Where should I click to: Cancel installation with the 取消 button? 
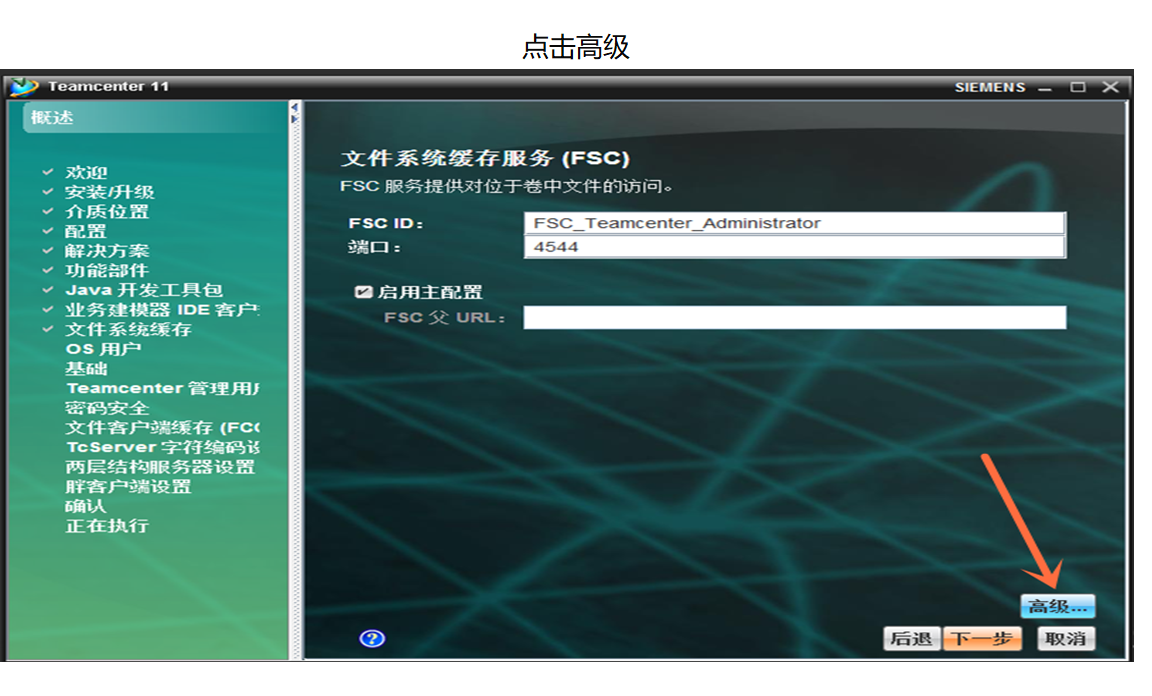tap(1065, 638)
